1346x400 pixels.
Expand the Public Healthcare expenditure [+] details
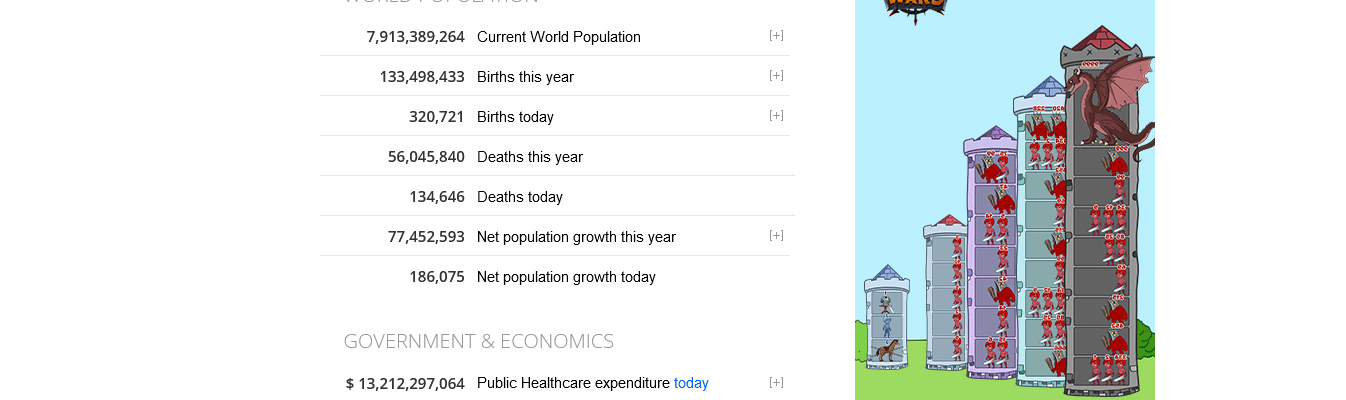pos(776,383)
